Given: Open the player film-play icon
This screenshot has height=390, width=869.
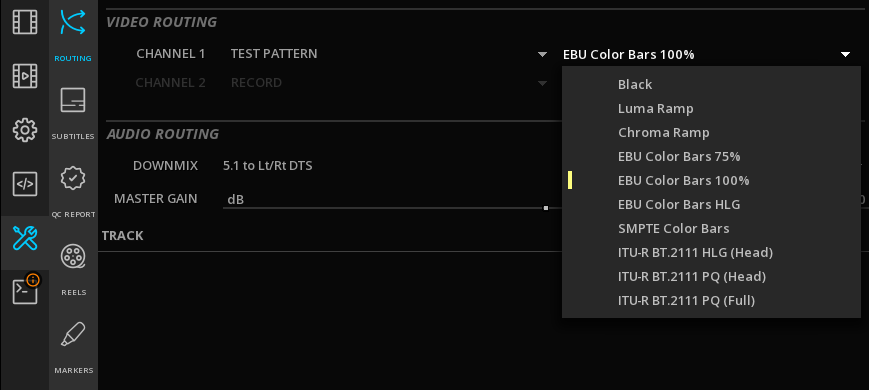Looking at the screenshot, I should click(25, 76).
